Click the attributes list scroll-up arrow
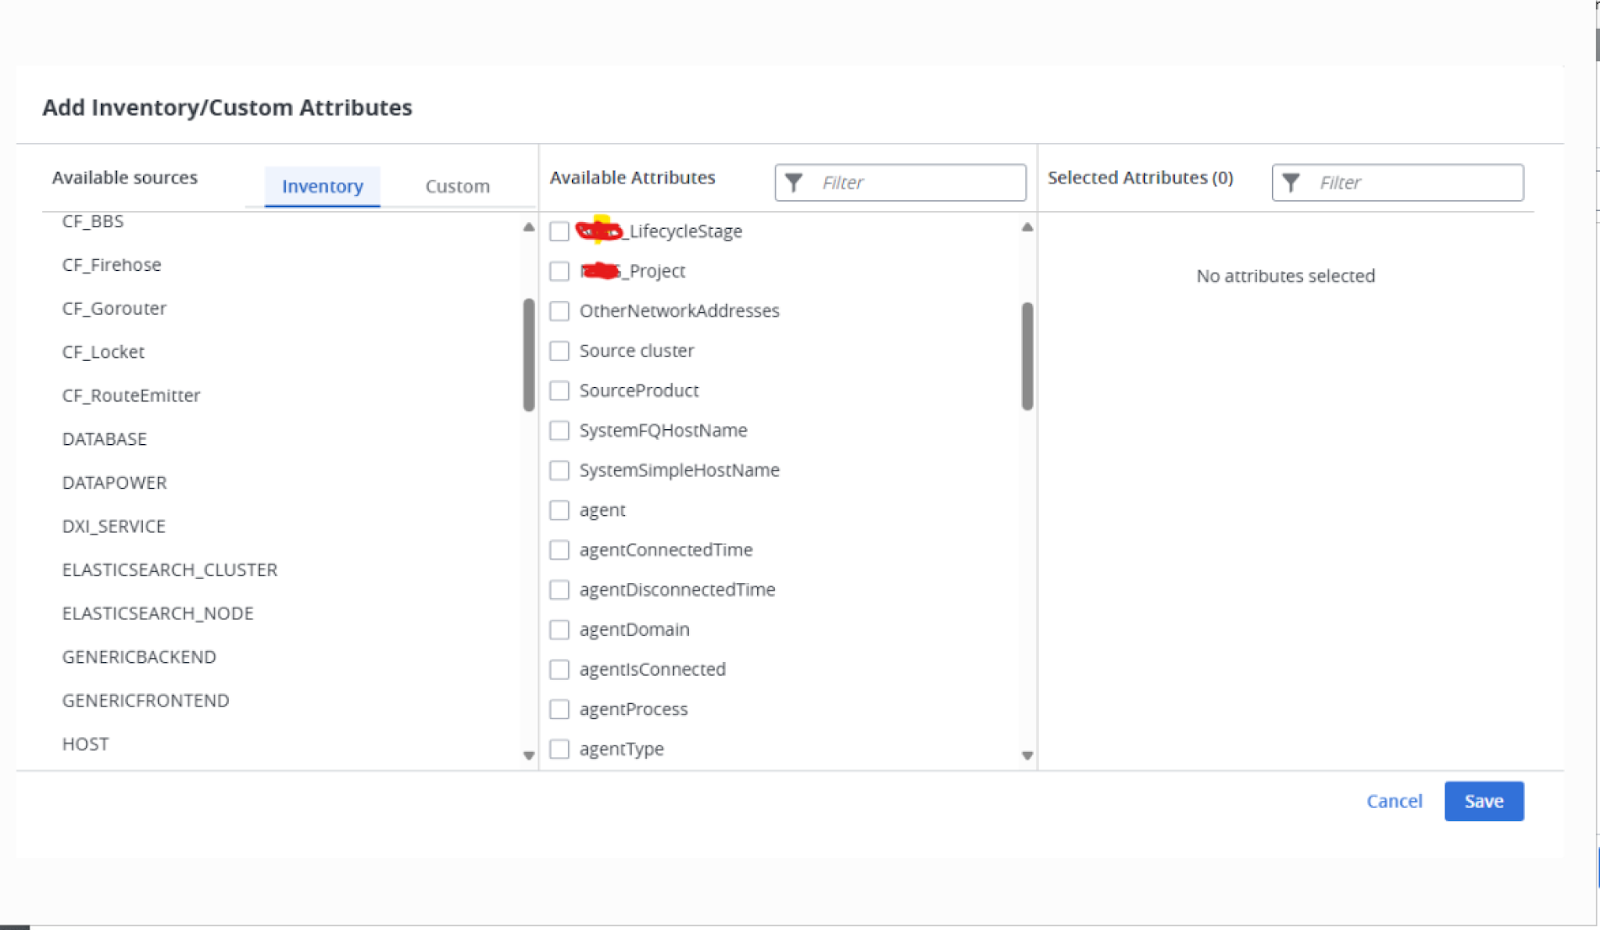The image size is (1600, 930). click(1027, 228)
